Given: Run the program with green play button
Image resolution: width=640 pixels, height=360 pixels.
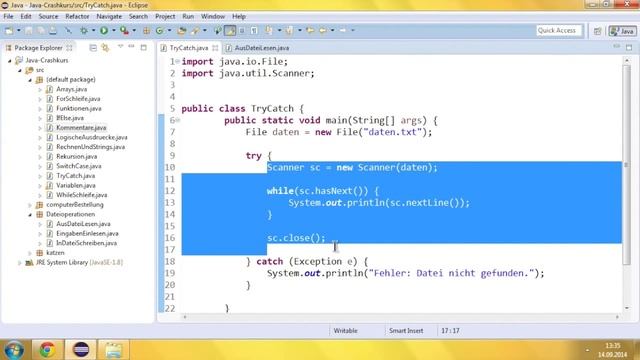Looking at the screenshot, I should coord(104,30).
